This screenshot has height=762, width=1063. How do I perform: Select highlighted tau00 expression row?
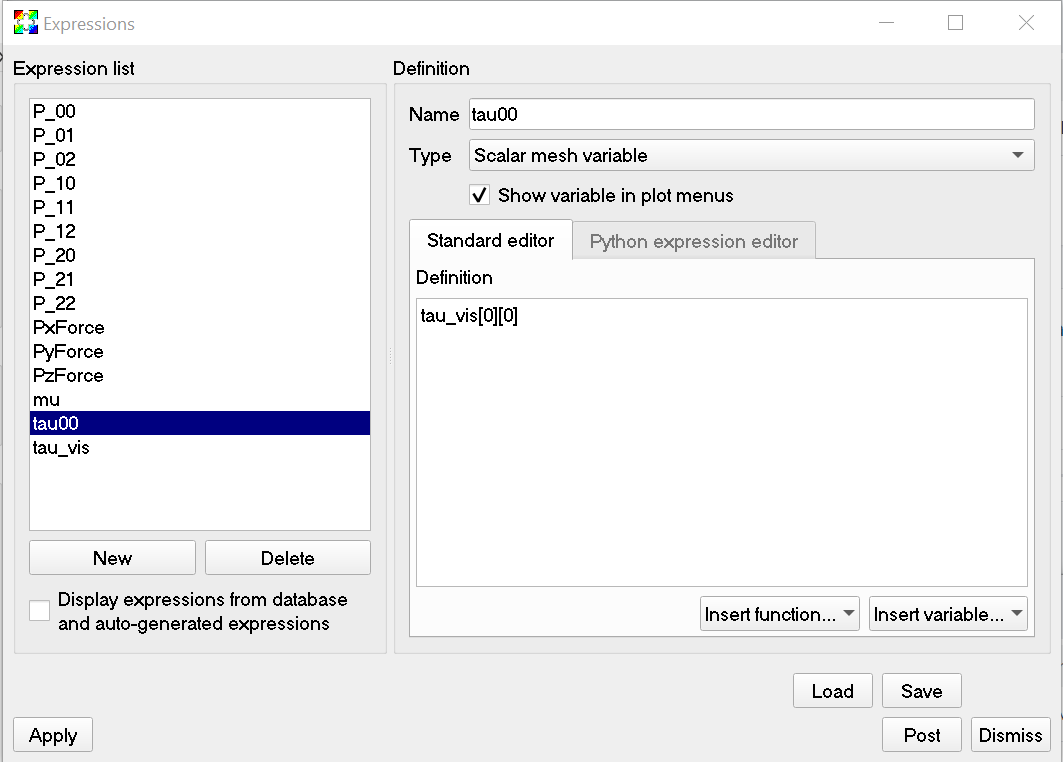tap(200, 423)
